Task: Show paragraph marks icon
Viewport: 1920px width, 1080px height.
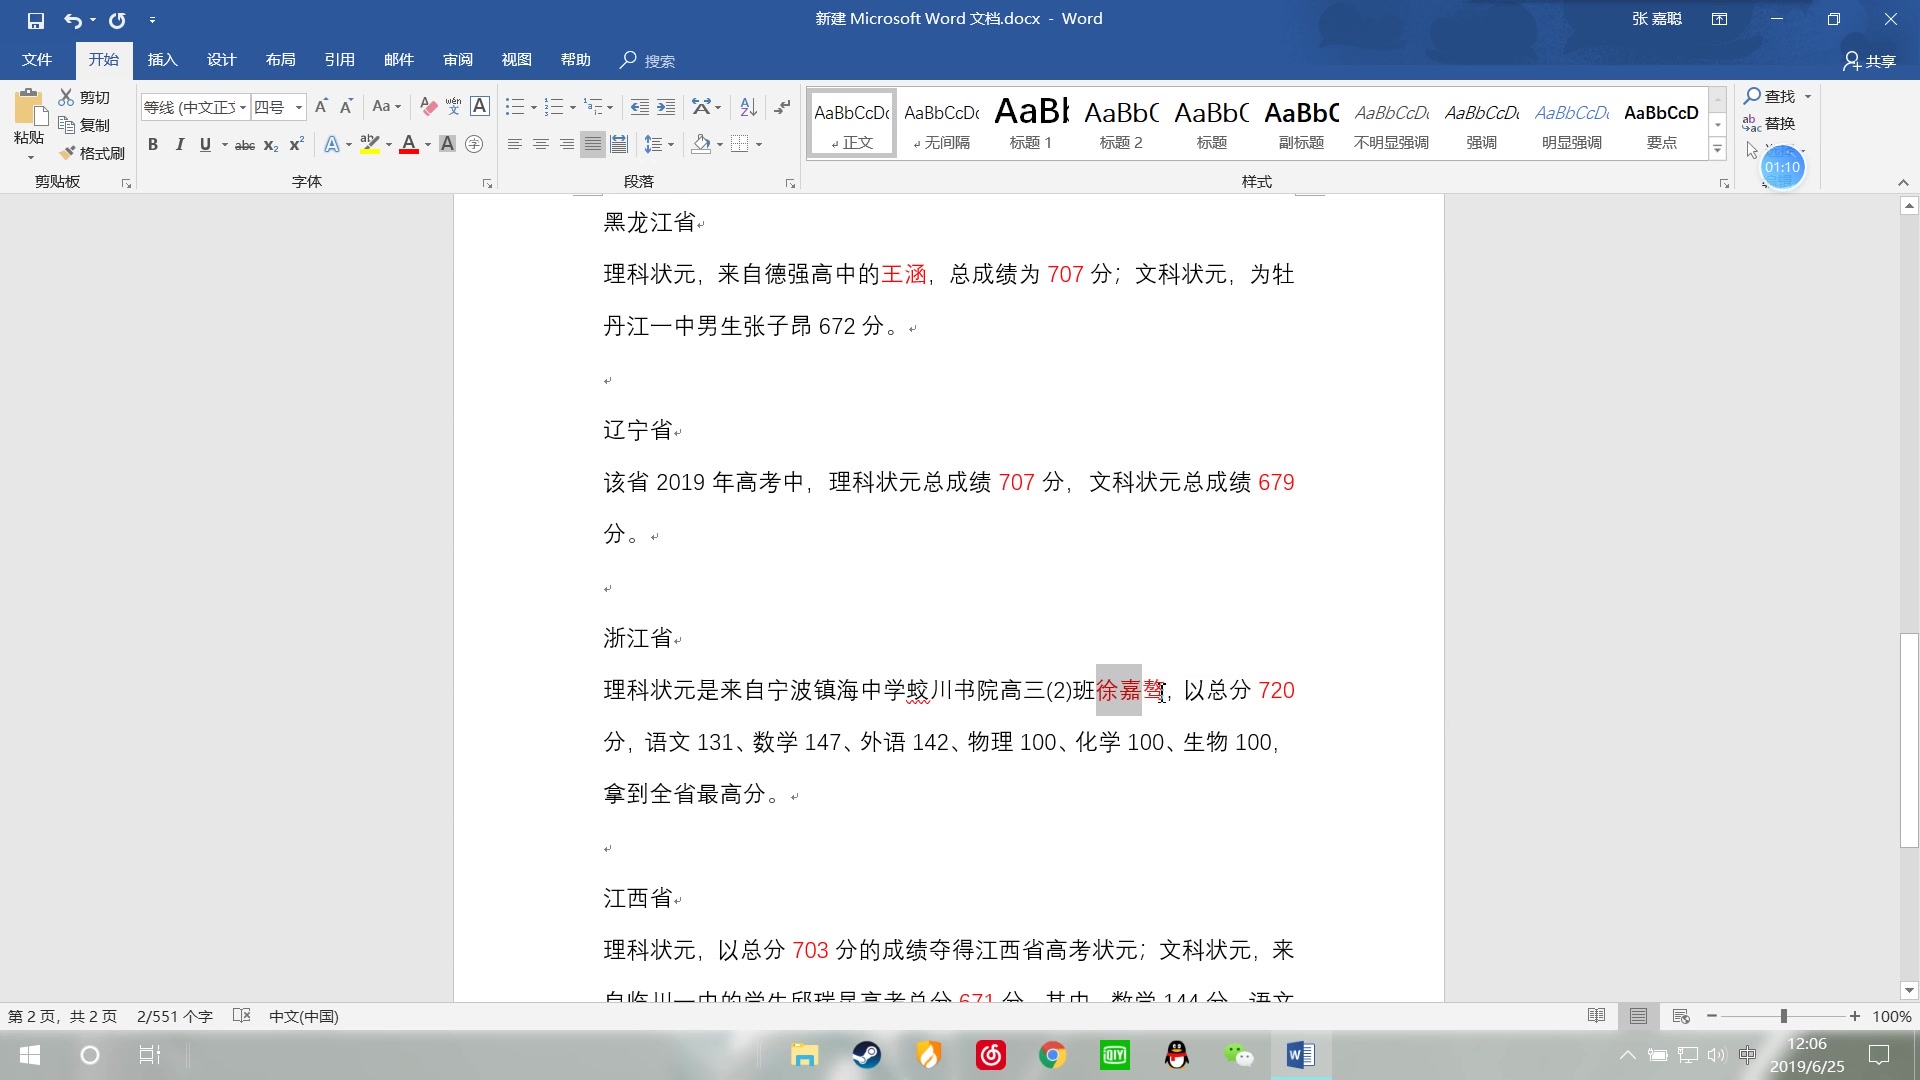Action: pos(782,106)
